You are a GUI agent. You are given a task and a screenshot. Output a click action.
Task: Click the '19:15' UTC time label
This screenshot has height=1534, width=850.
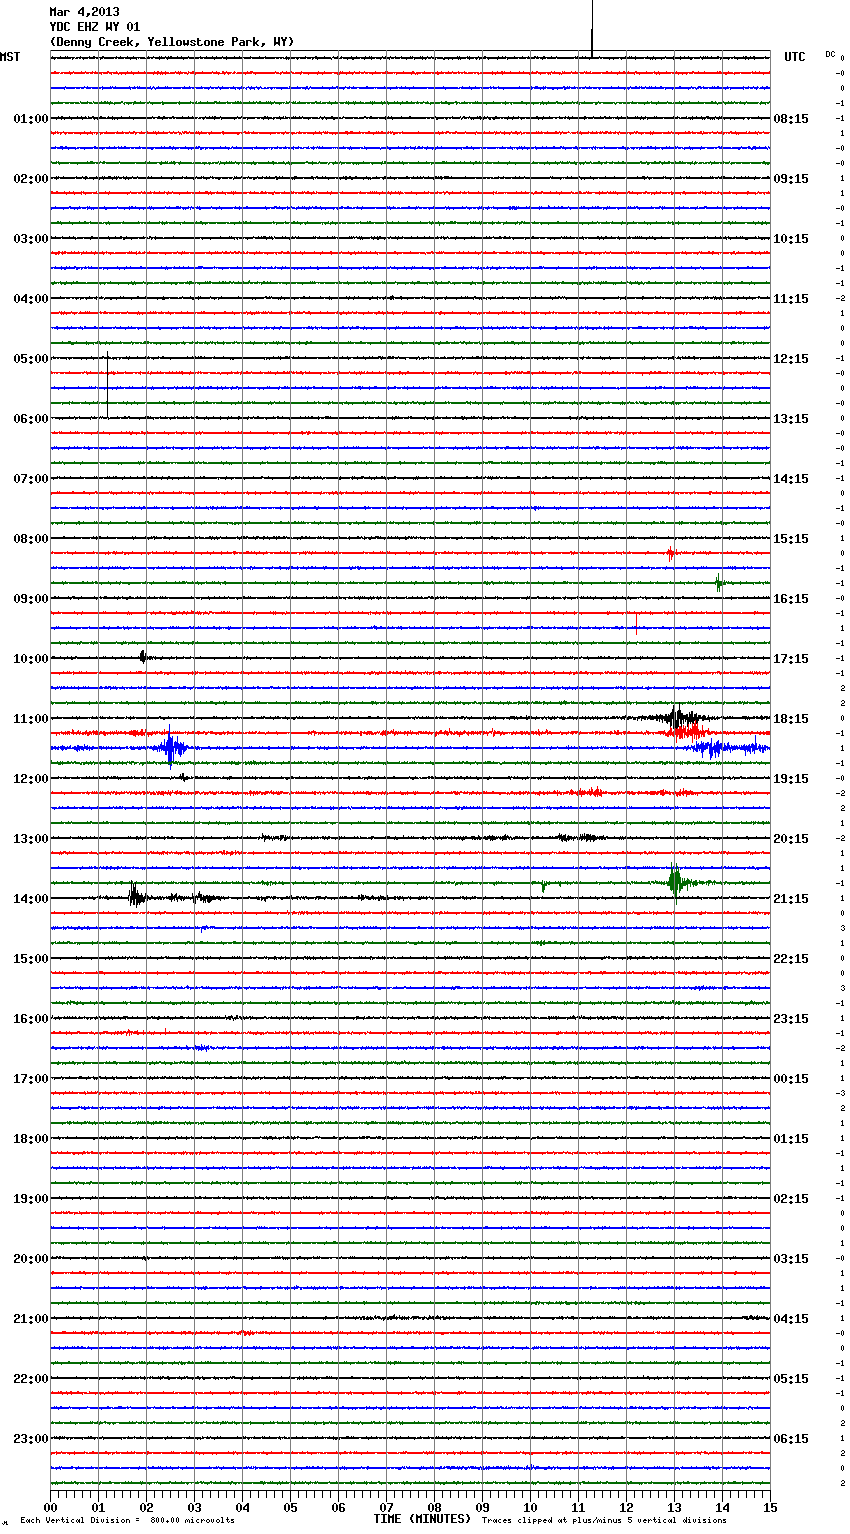pyautogui.click(x=791, y=779)
